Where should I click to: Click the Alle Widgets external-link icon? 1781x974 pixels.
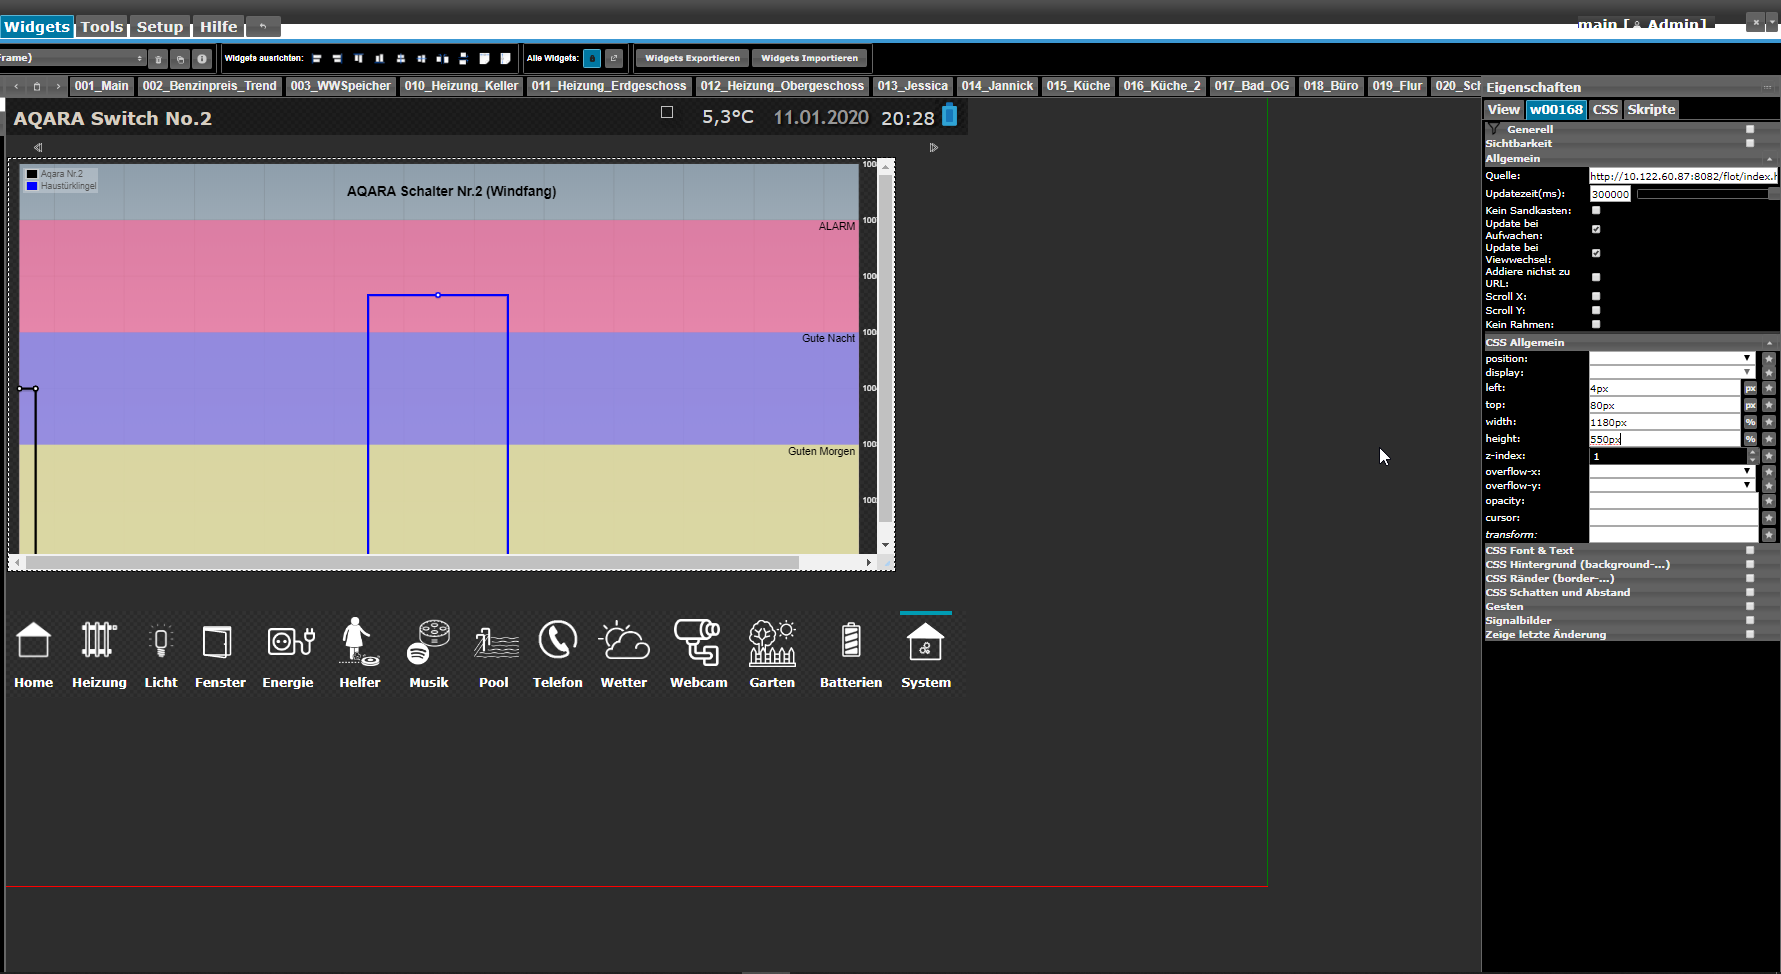614,58
